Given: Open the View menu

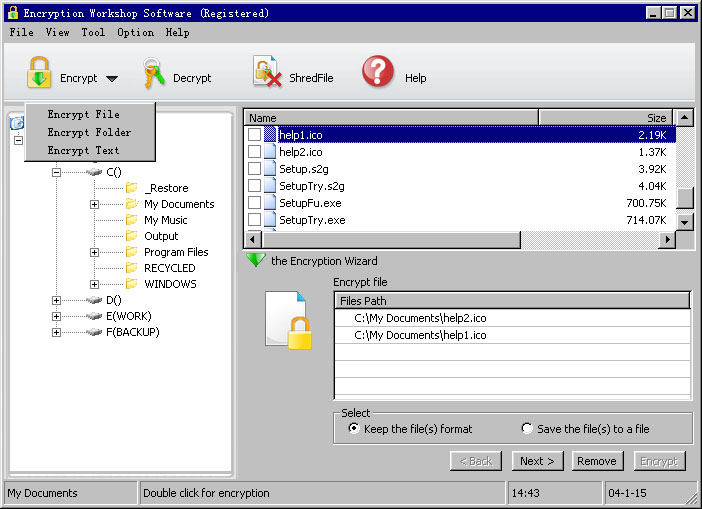Looking at the screenshot, I should pyautogui.click(x=57, y=32).
